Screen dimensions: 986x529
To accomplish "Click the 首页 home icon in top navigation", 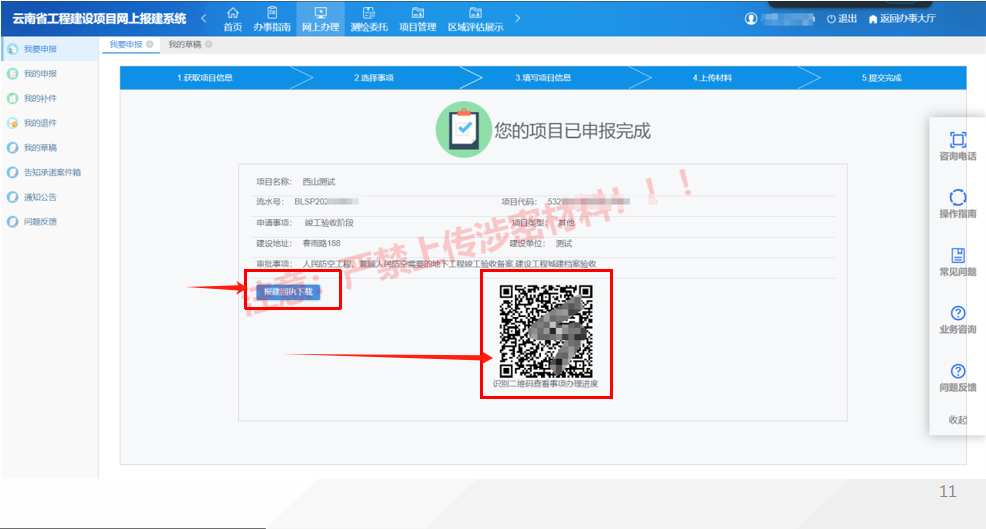I will tap(232, 13).
